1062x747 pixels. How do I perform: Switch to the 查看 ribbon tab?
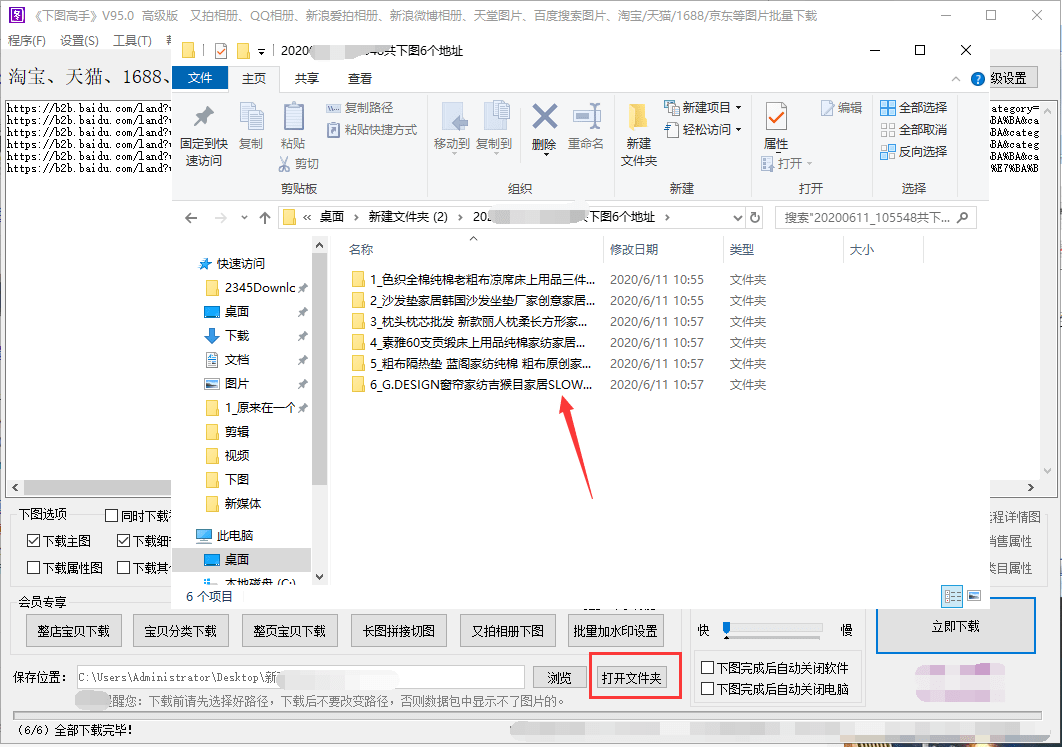(360, 77)
